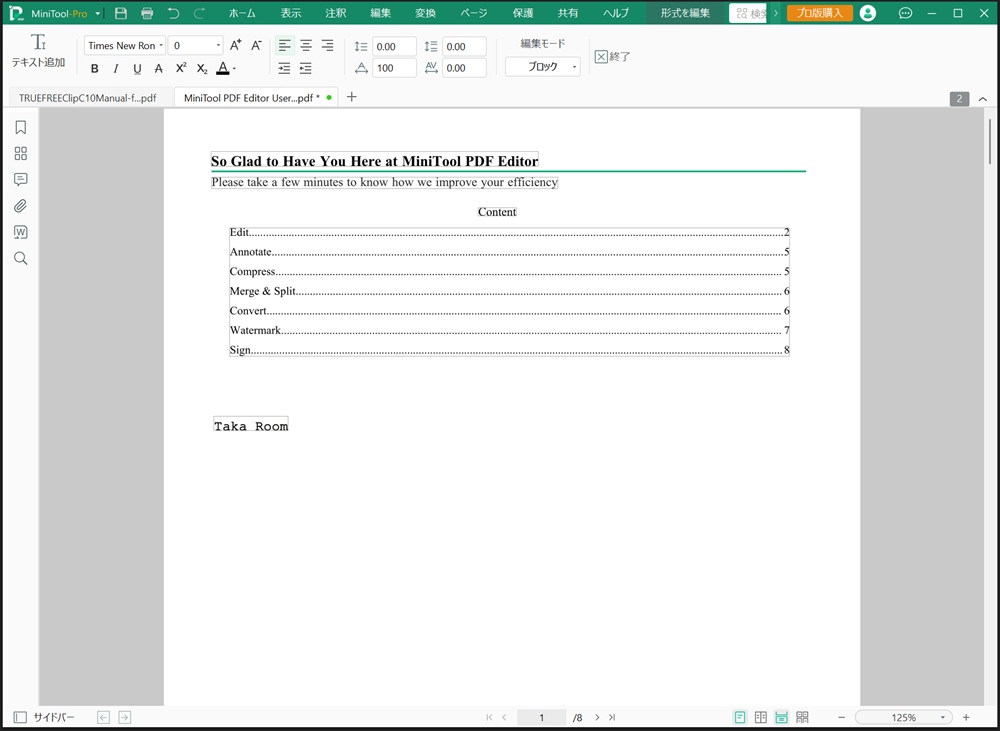Open the ホーム menu
The image size is (1000, 731).
(242, 13)
